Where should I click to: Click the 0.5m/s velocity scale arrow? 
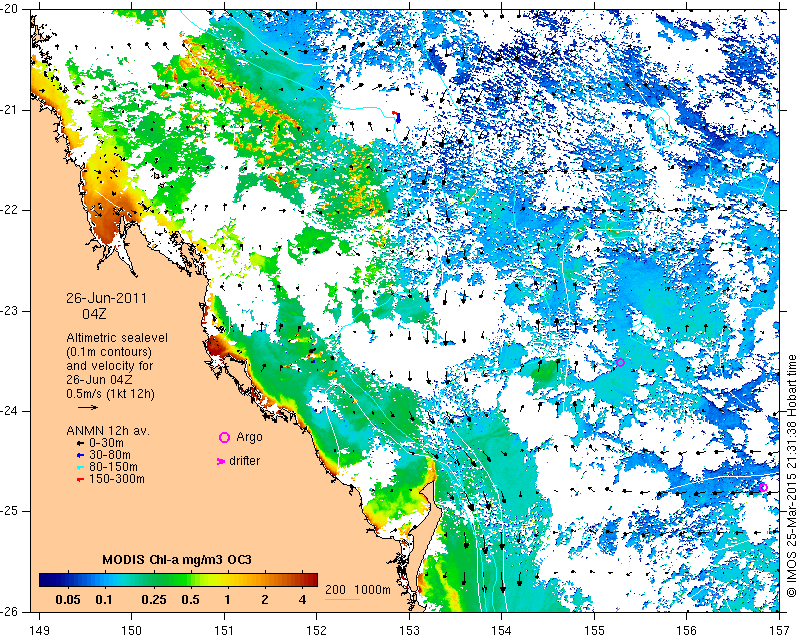coord(88,407)
